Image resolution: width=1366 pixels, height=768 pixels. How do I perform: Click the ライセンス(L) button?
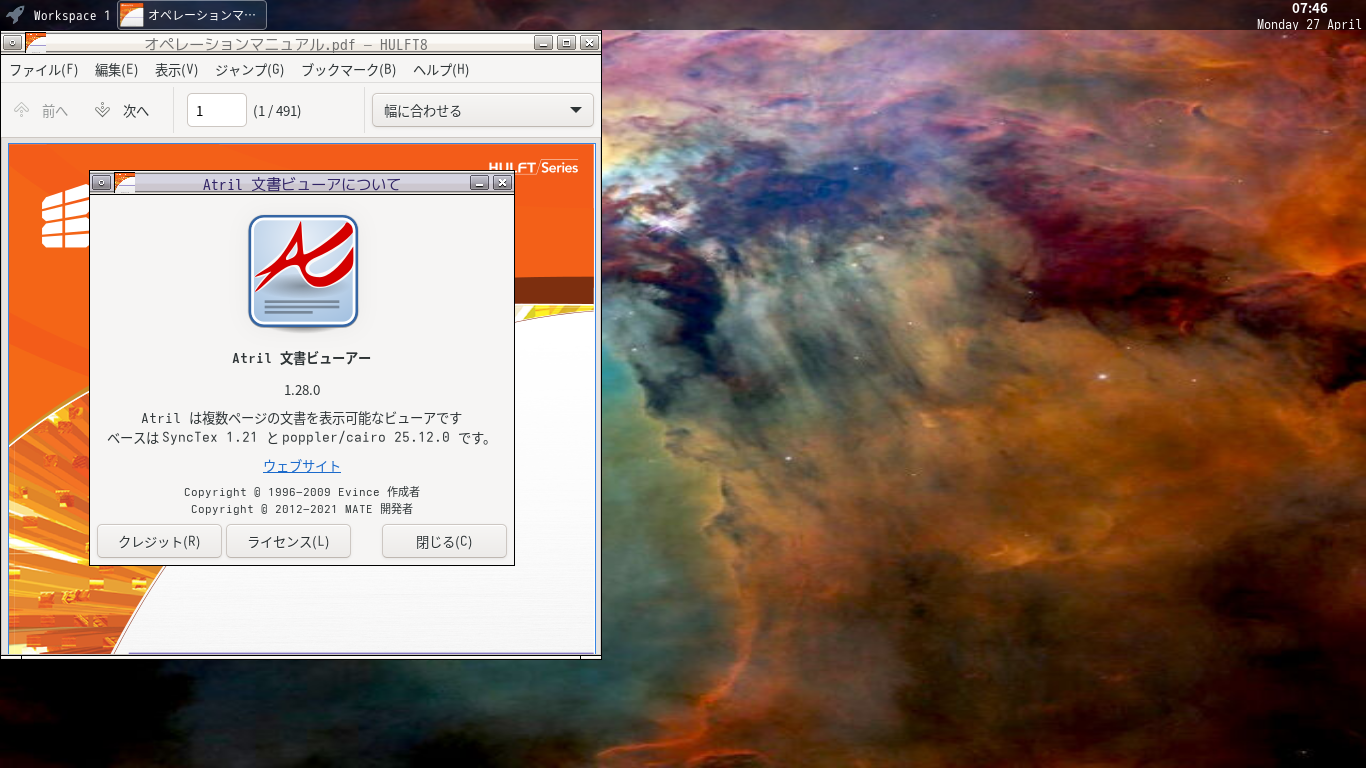[288, 541]
